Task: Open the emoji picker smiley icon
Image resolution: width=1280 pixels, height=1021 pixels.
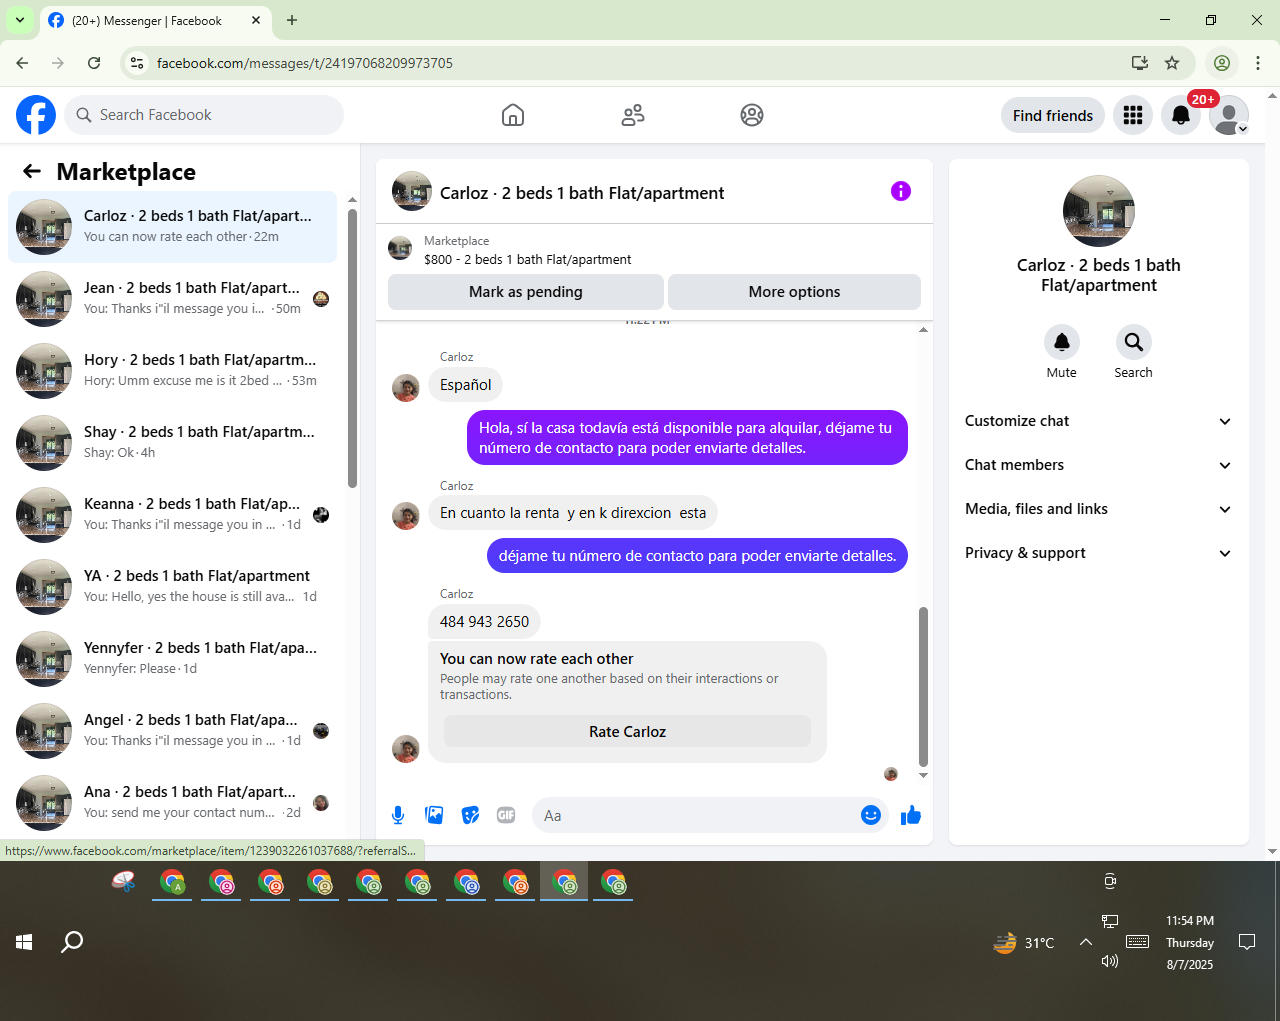Action: pos(871,815)
